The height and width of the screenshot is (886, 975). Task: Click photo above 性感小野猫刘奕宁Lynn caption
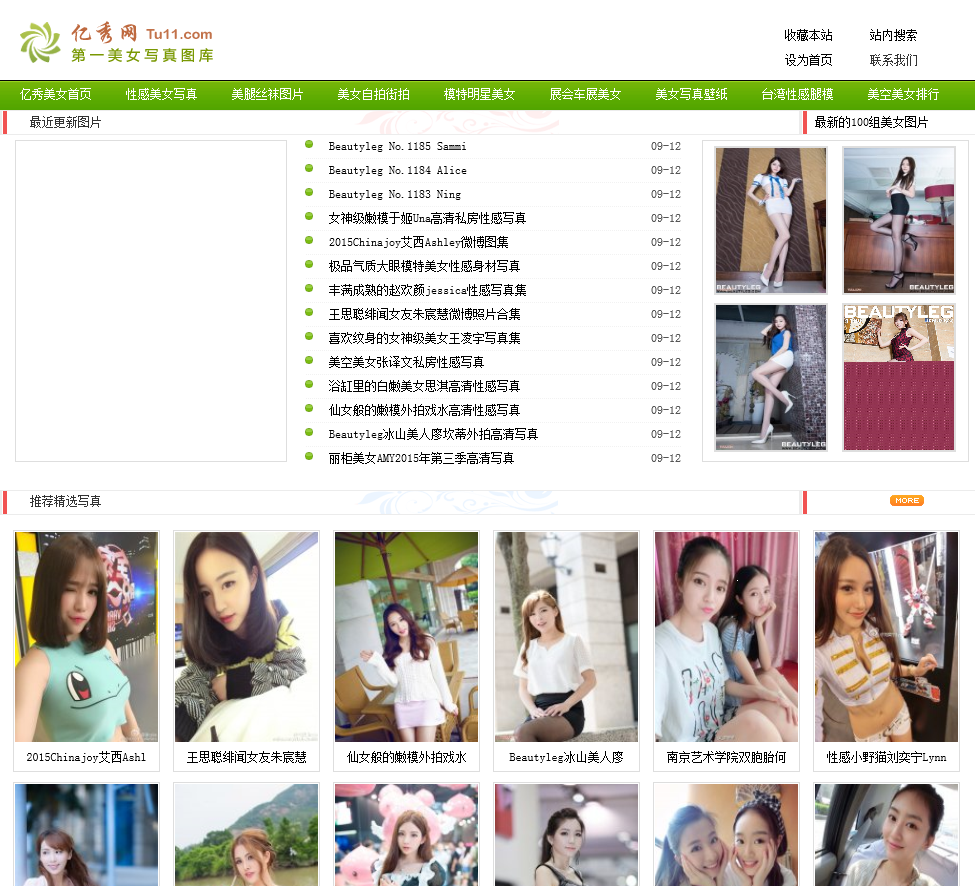(x=887, y=637)
